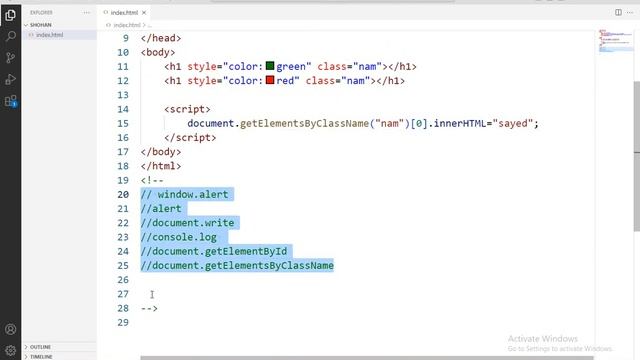This screenshot has width=640, height=360.
Task: Click the red color swatch on line 12
Action: coord(270,80)
